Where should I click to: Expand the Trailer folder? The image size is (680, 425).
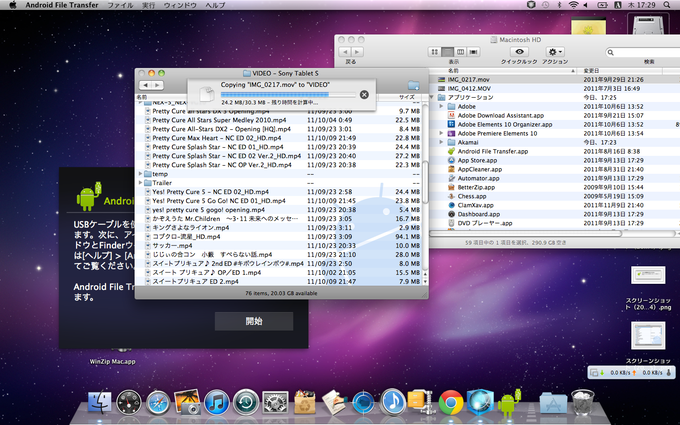click(x=140, y=183)
